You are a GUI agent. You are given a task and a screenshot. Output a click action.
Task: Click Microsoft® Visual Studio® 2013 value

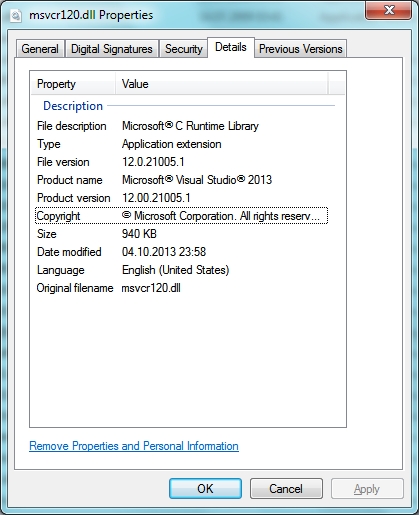point(197,180)
